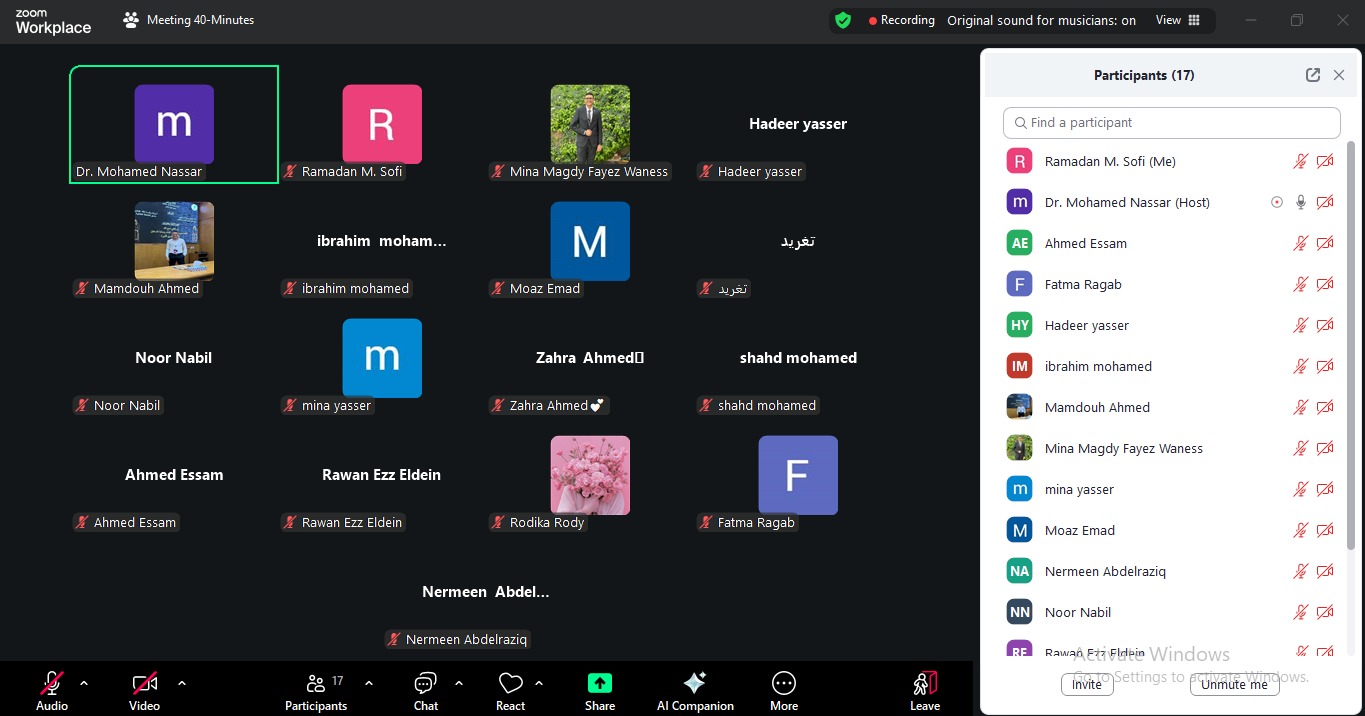The image size is (1365, 716).
Task: Click the Leave meeting icon
Action: 925,684
